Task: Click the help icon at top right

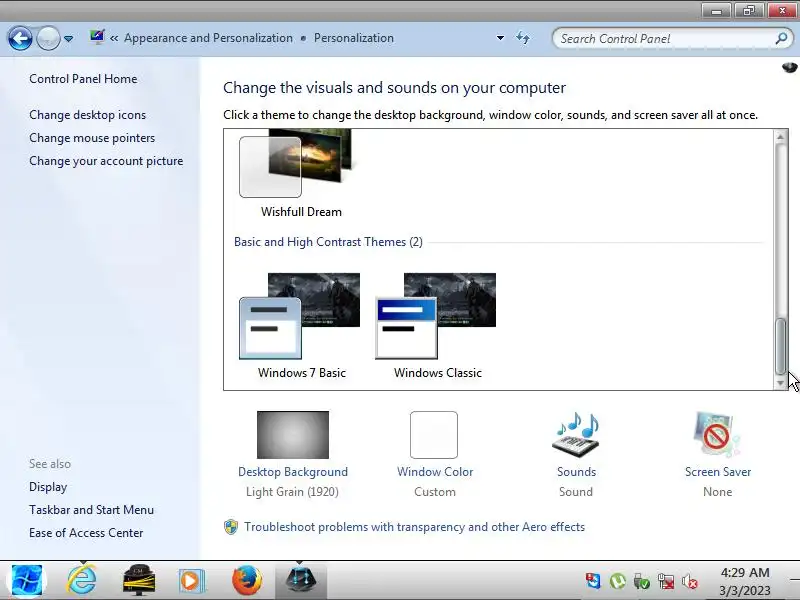Action: pyautogui.click(x=789, y=67)
